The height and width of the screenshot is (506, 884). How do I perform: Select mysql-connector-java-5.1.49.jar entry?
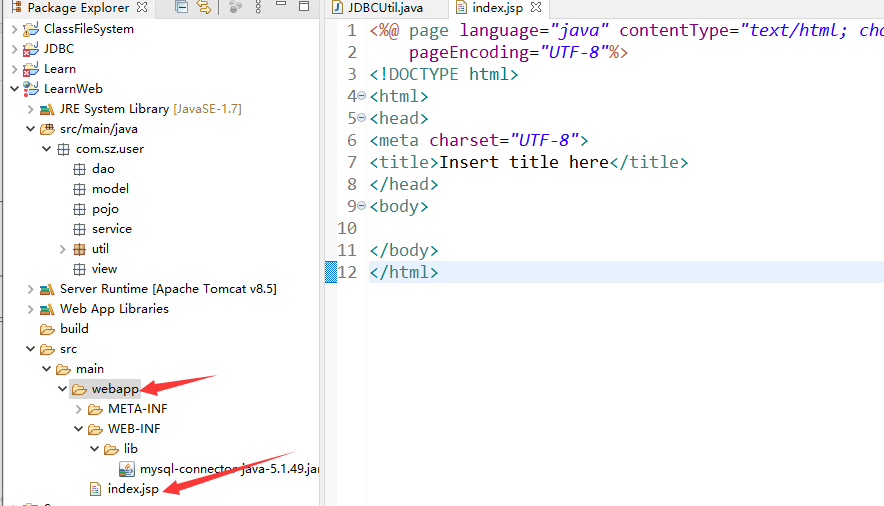[x=229, y=469]
